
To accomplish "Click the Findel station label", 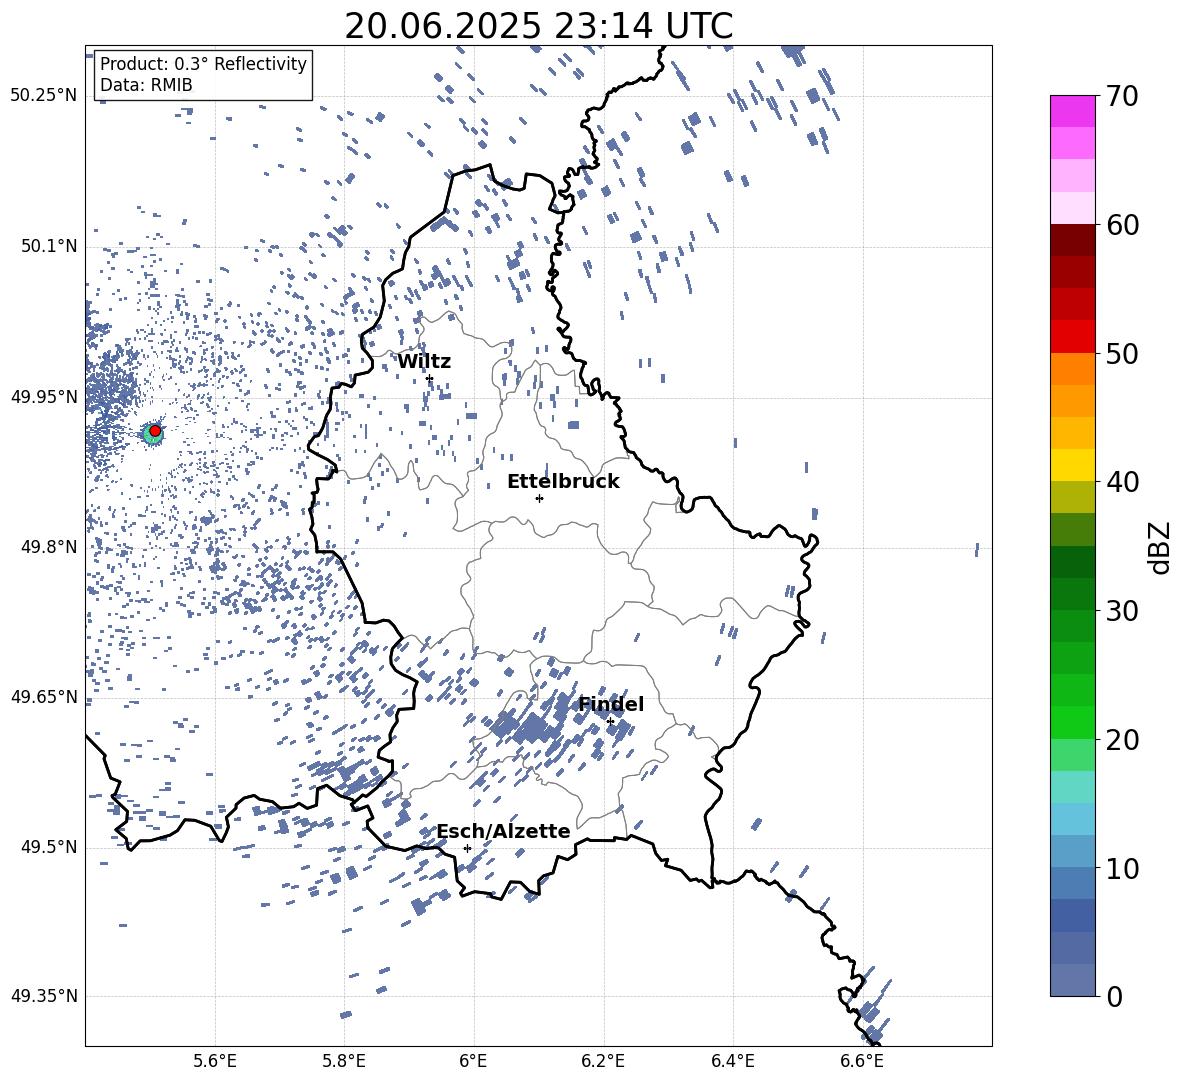I will (x=611, y=704).
